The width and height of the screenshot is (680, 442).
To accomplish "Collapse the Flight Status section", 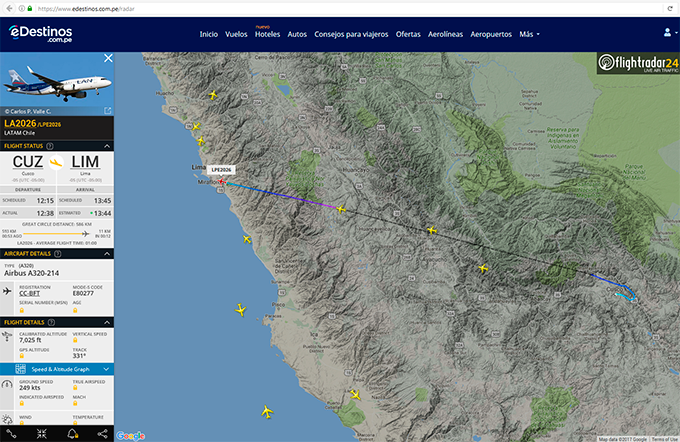I will point(107,146).
